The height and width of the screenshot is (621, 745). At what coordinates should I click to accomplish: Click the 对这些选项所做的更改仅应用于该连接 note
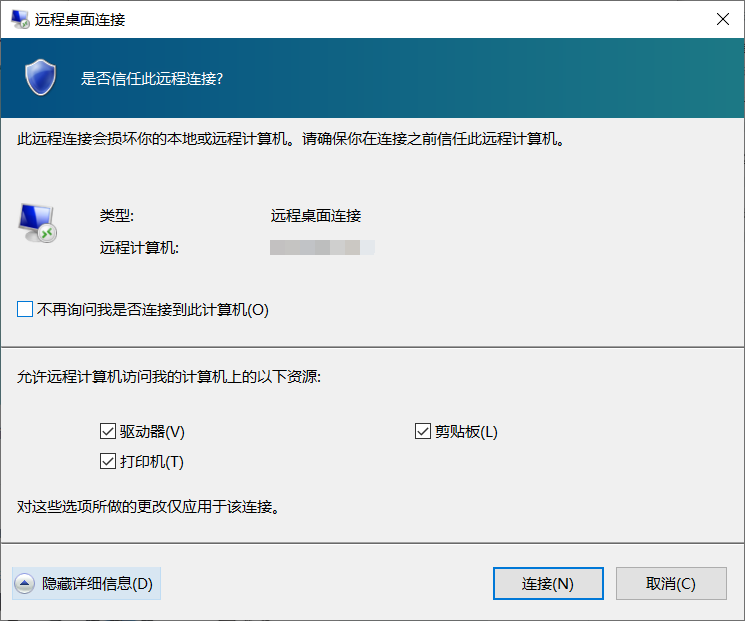[x=148, y=507]
